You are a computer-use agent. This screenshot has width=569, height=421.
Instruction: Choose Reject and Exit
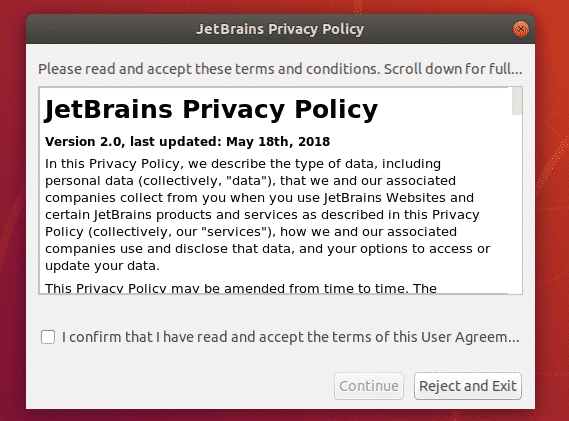[468, 386]
